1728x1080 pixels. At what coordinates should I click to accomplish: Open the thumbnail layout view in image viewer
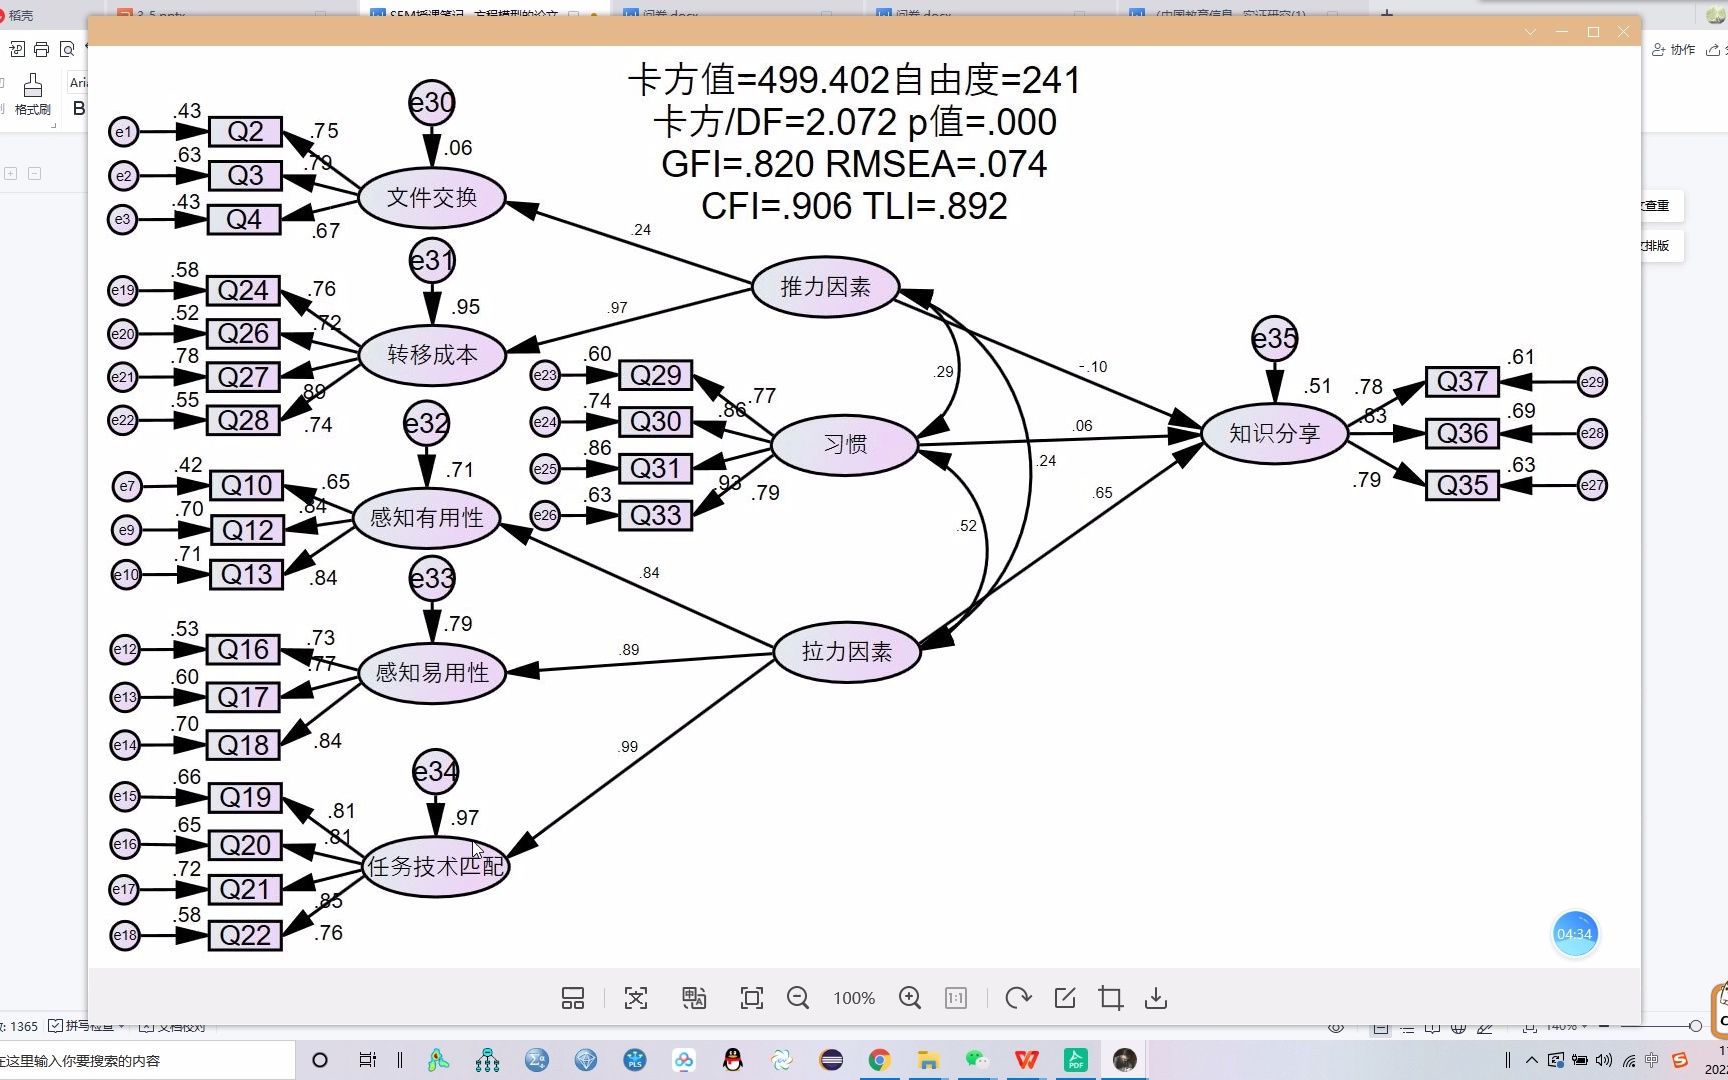(x=573, y=998)
